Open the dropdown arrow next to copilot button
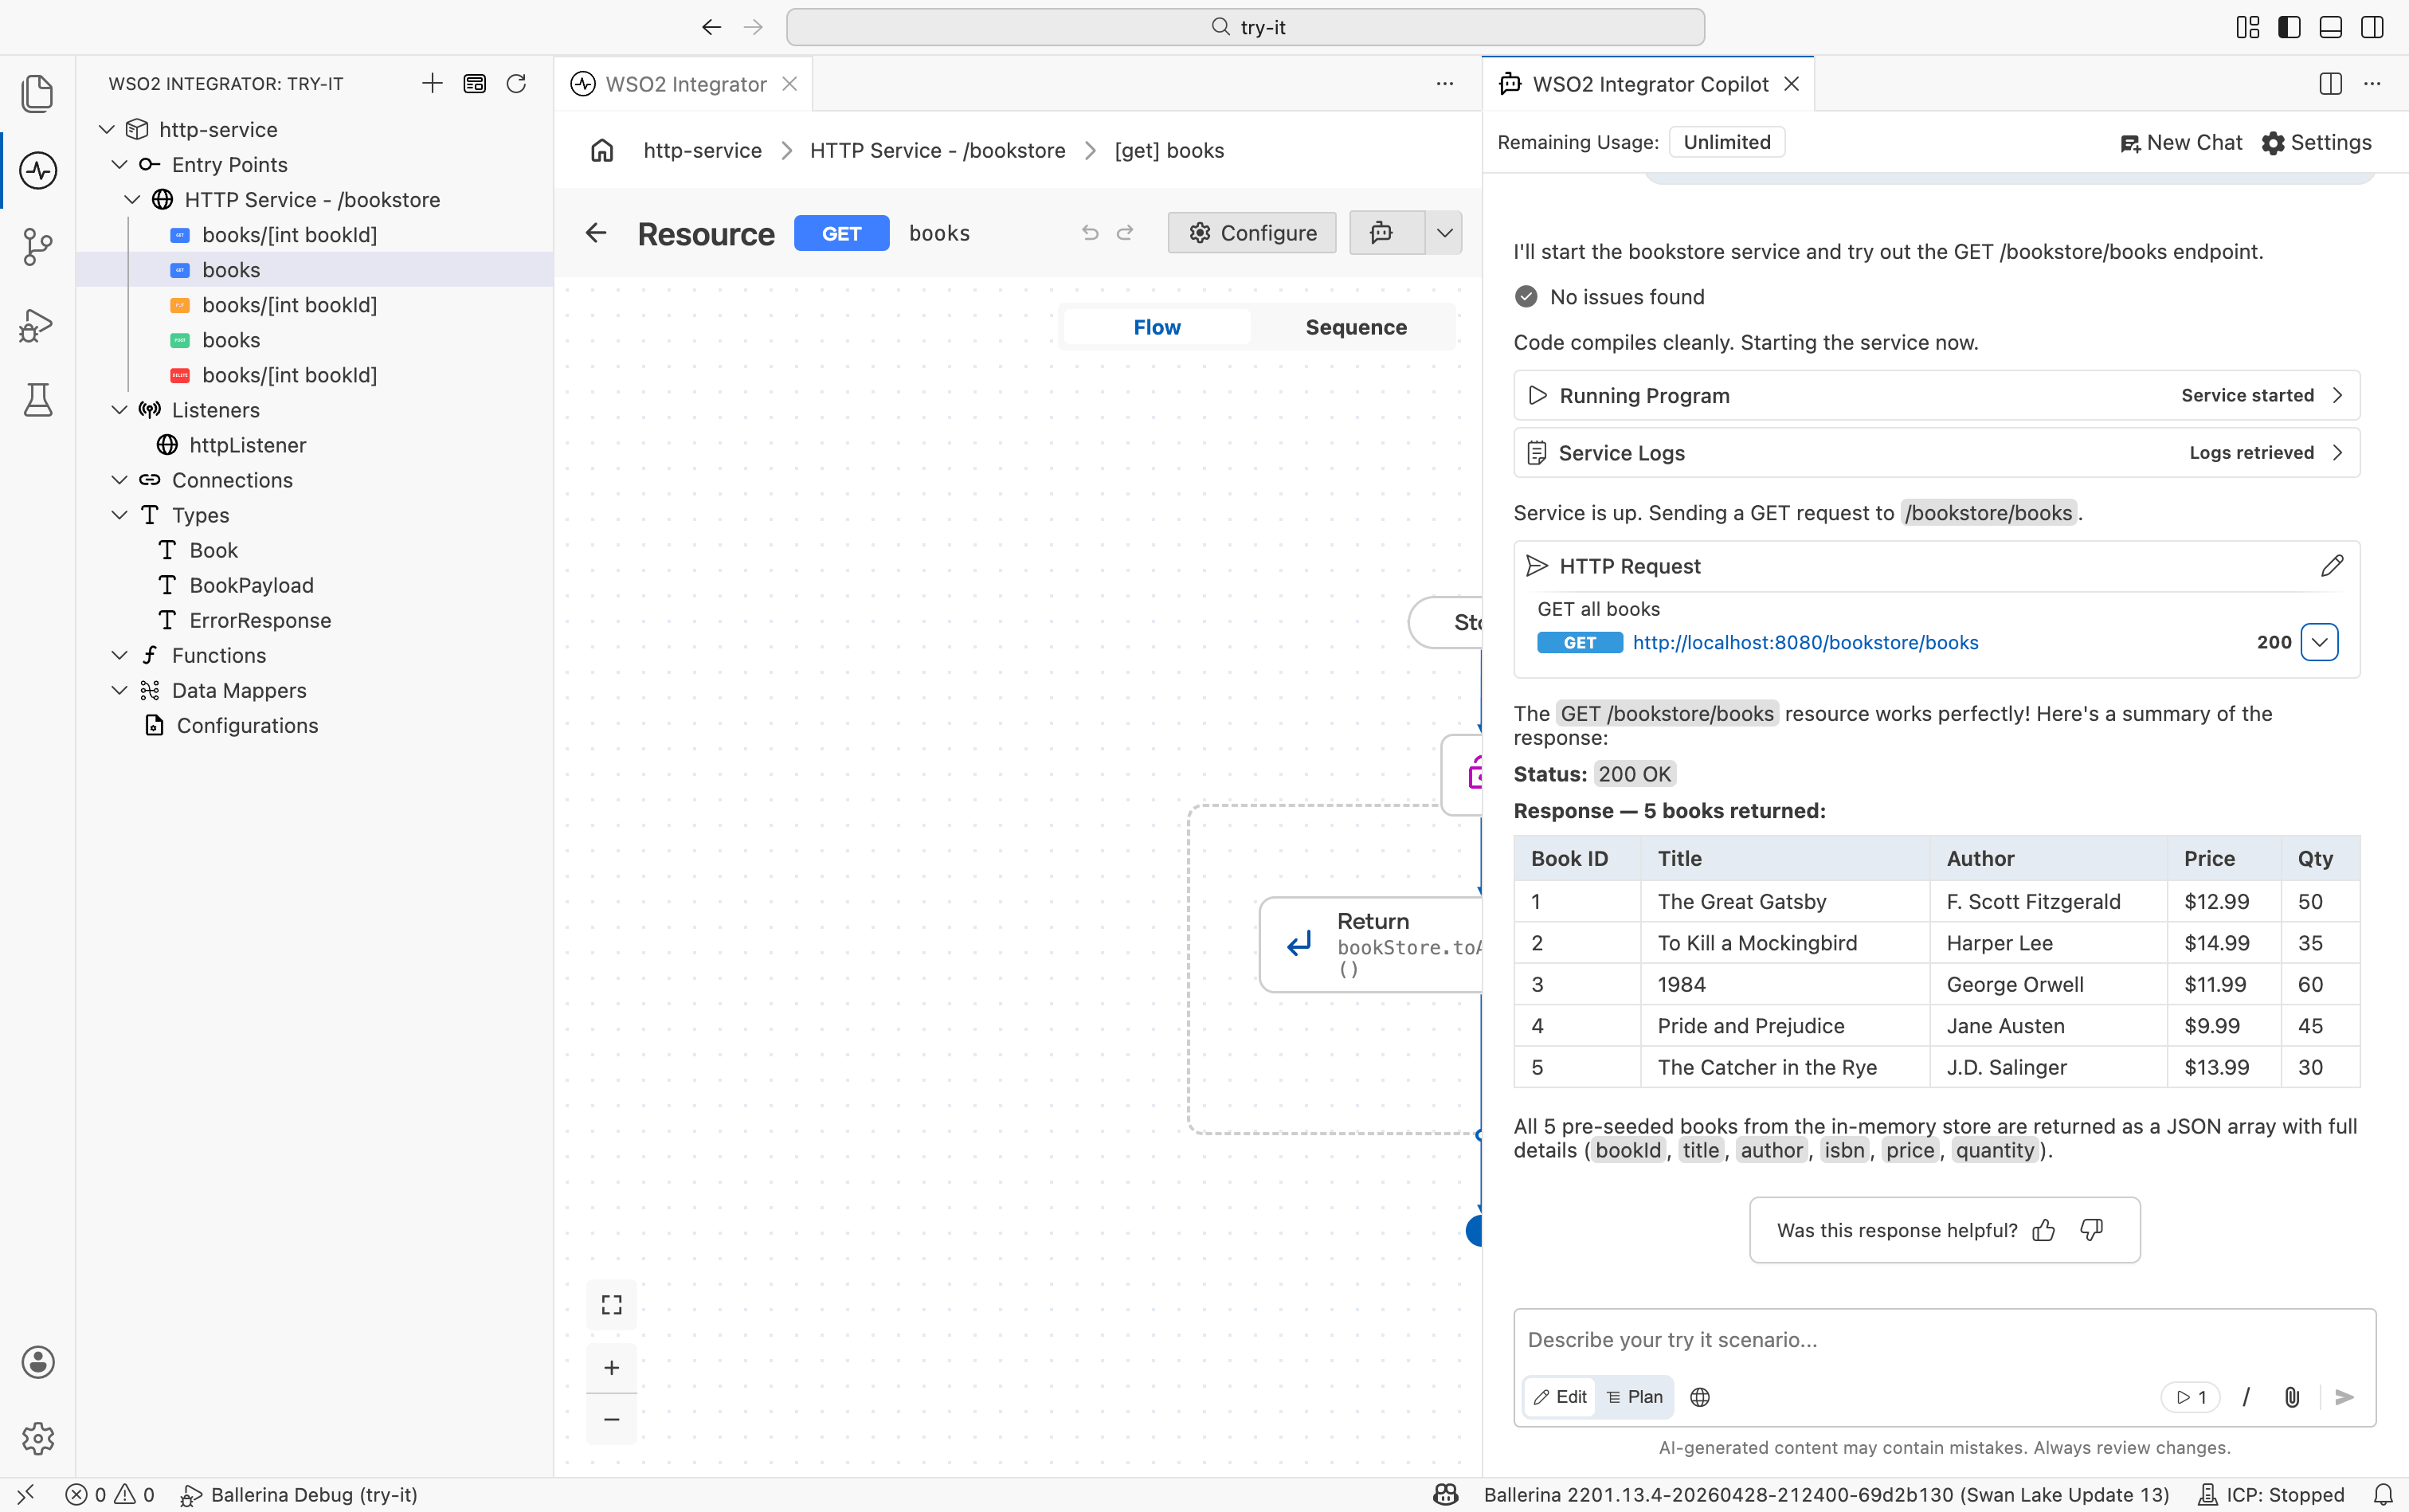Image resolution: width=2409 pixels, height=1512 pixels. click(x=1444, y=233)
